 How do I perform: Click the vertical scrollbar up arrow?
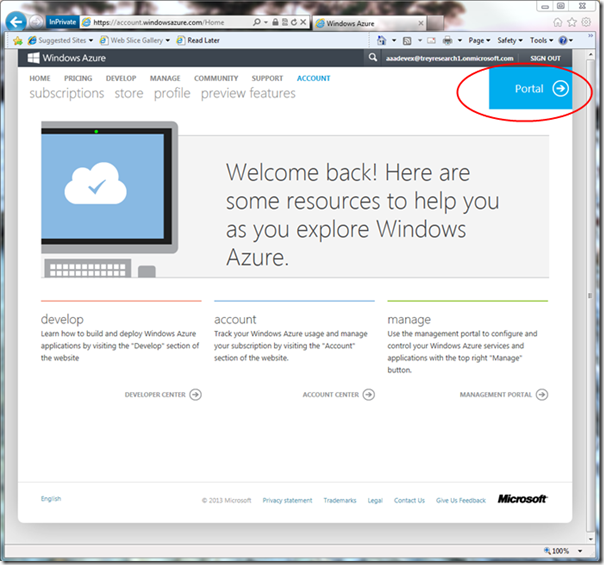pyautogui.click(x=590, y=55)
